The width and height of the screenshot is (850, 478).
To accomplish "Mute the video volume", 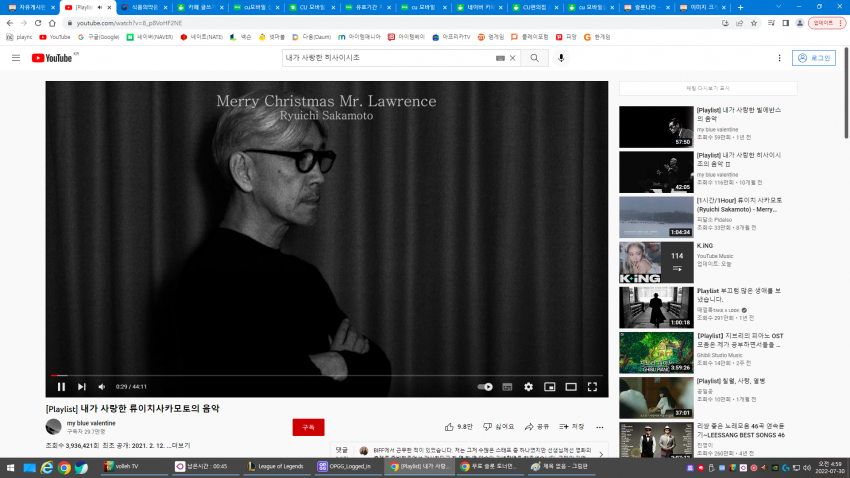I will 101,386.
